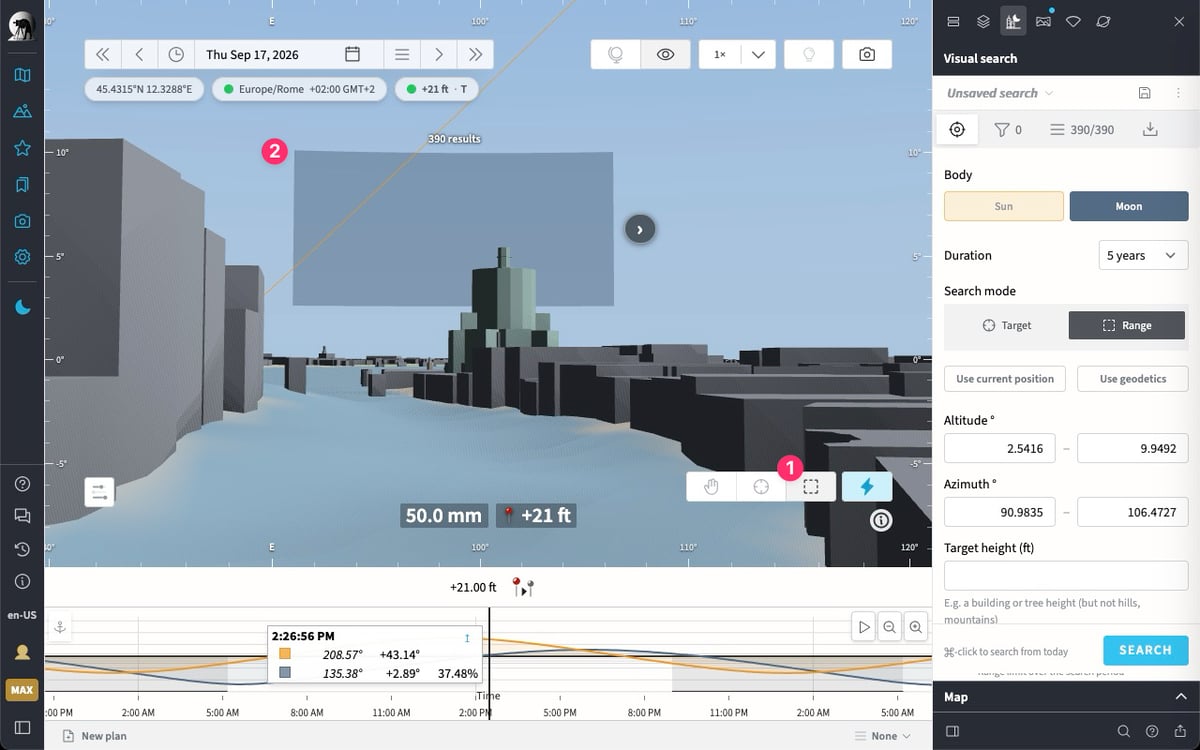Viewport: 1200px width, 750px height.
Task: Expand results with the round arrow button
Action: coord(640,229)
